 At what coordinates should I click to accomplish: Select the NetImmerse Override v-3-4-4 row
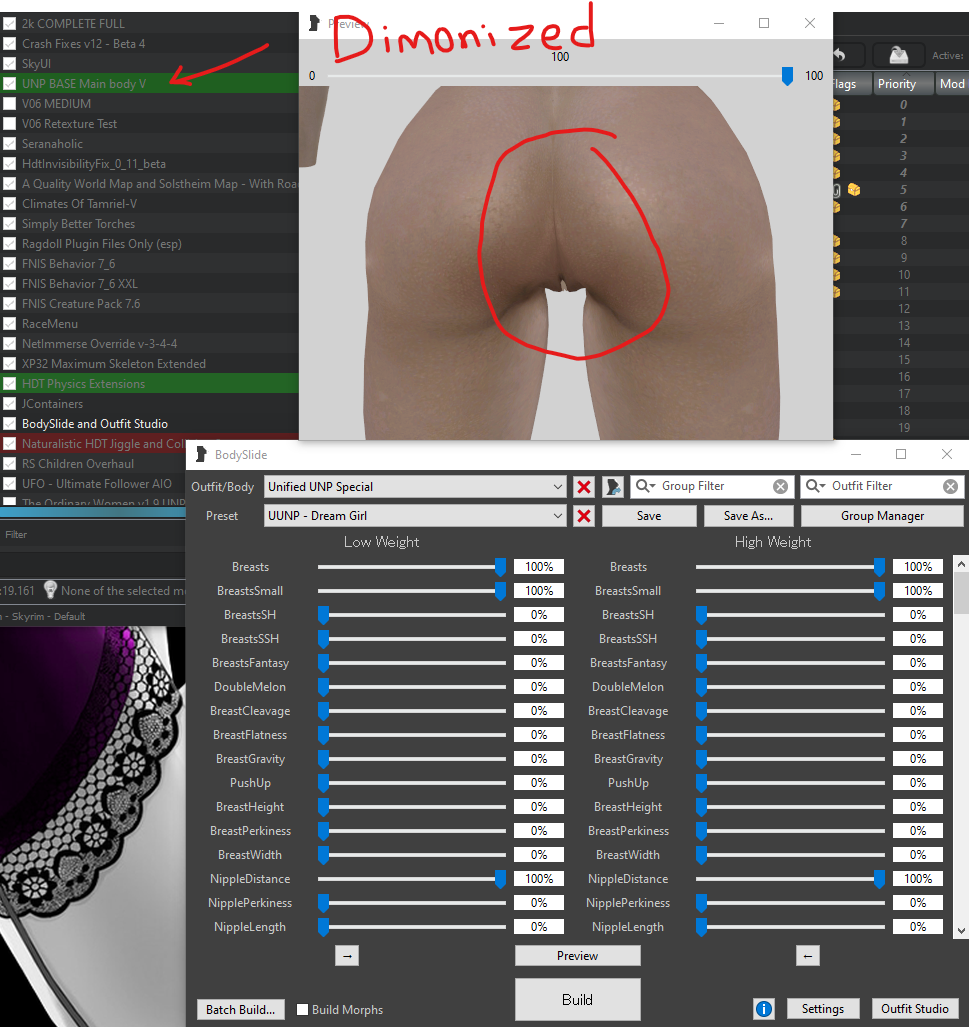(x=149, y=344)
